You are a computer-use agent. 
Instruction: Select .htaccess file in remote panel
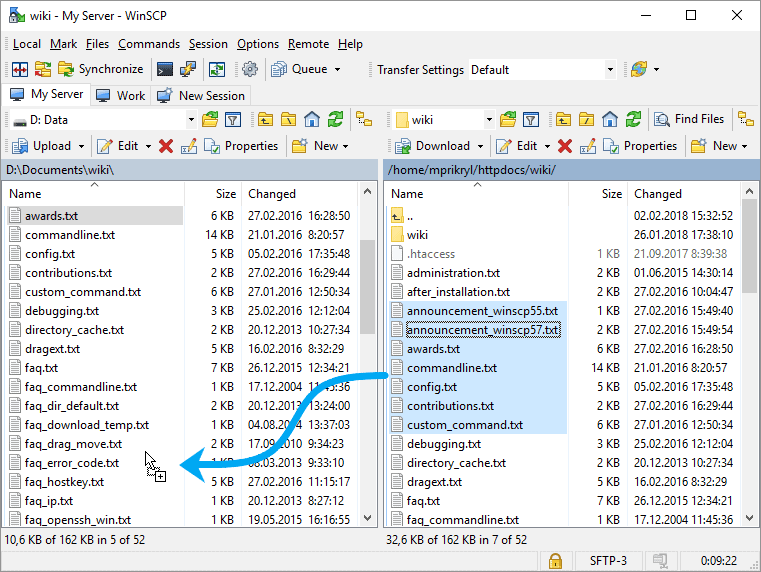coord(431,254)
